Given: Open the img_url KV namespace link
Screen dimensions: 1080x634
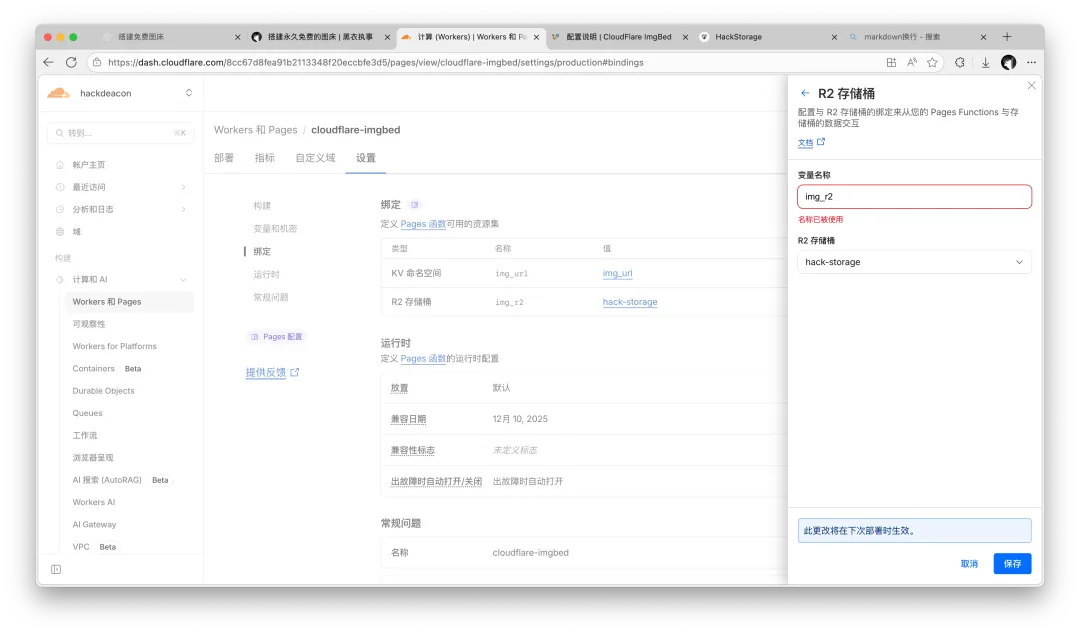Looking at the screenshot, I should [617, 273].
